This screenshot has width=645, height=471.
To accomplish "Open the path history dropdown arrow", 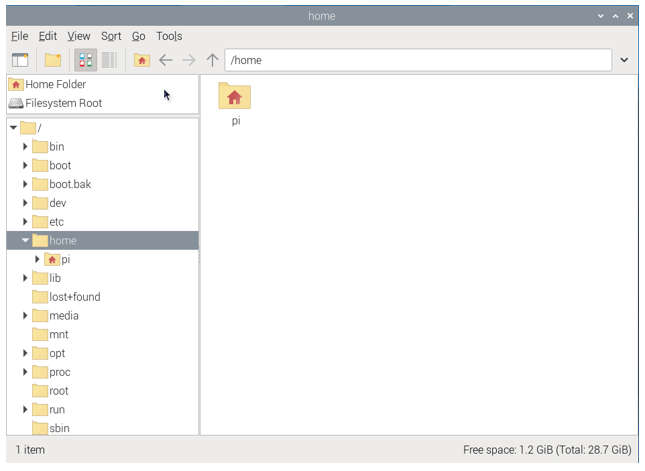I will coord(624,60).
